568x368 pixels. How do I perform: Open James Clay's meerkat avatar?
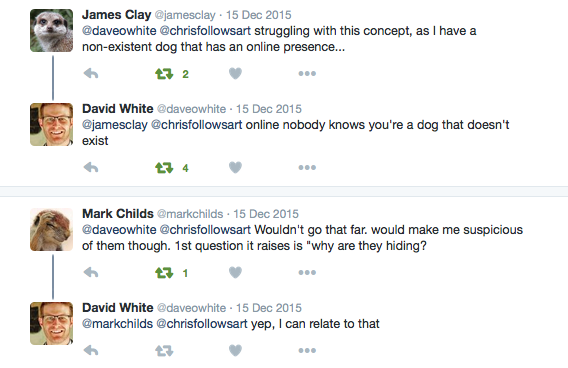click(51, 30)
